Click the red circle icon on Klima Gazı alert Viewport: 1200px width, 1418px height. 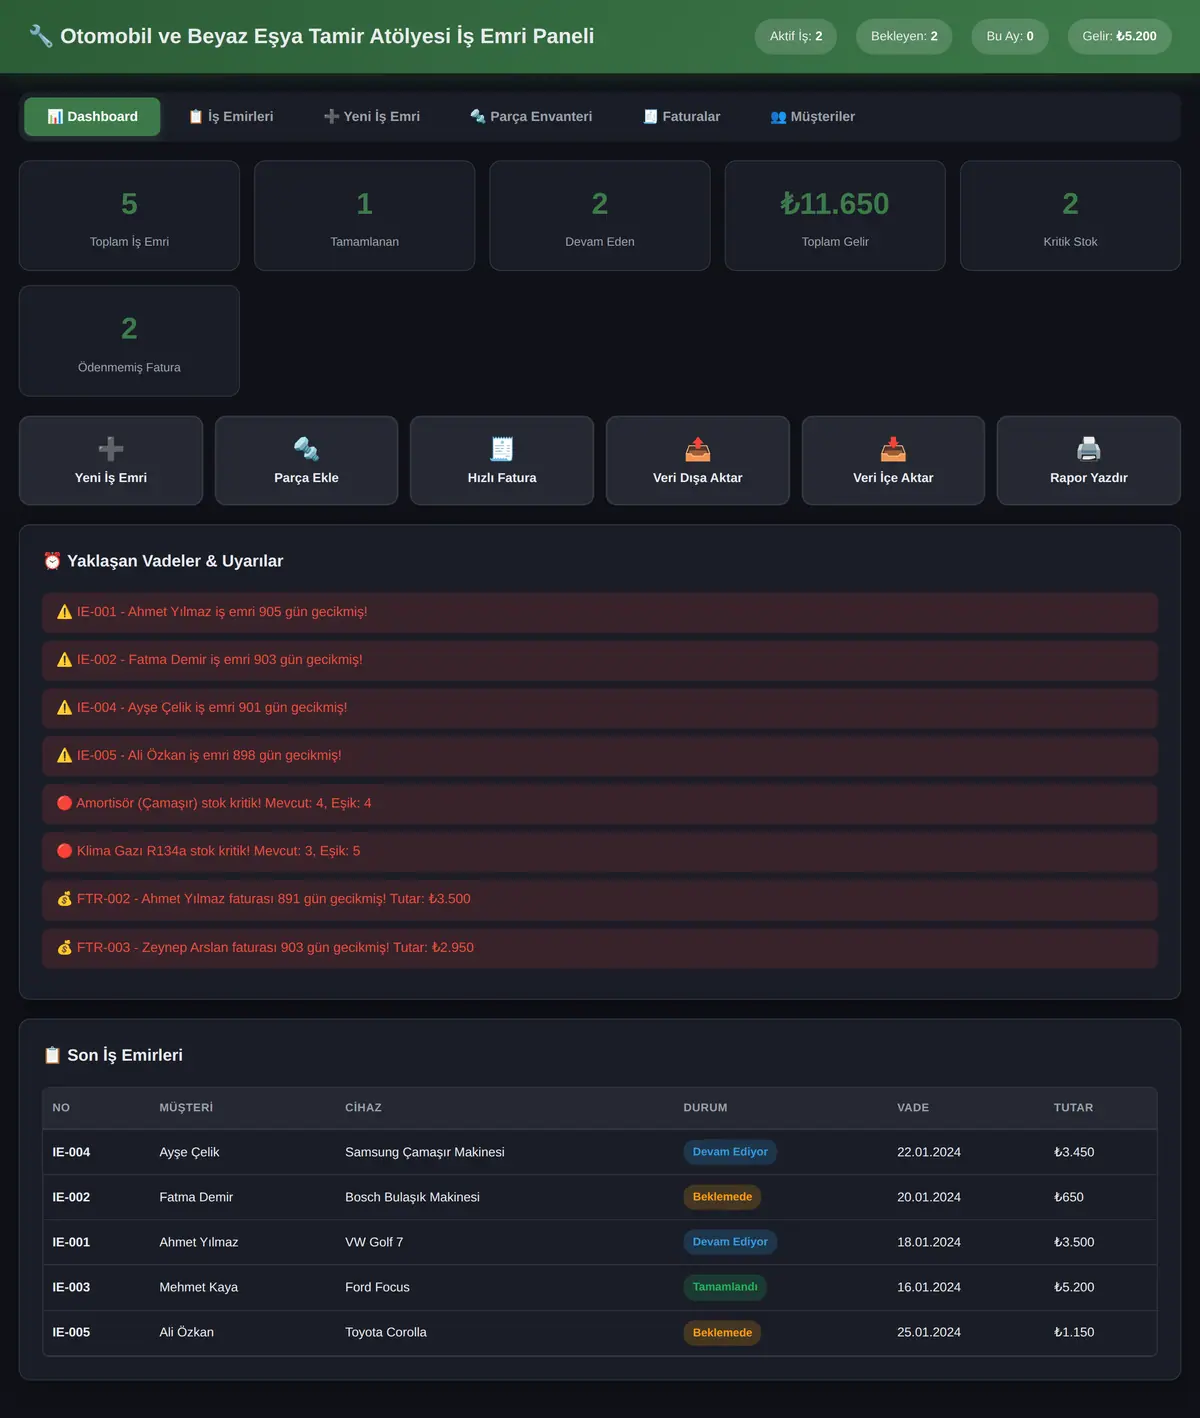pyautogui.click(x=65, y=851)
